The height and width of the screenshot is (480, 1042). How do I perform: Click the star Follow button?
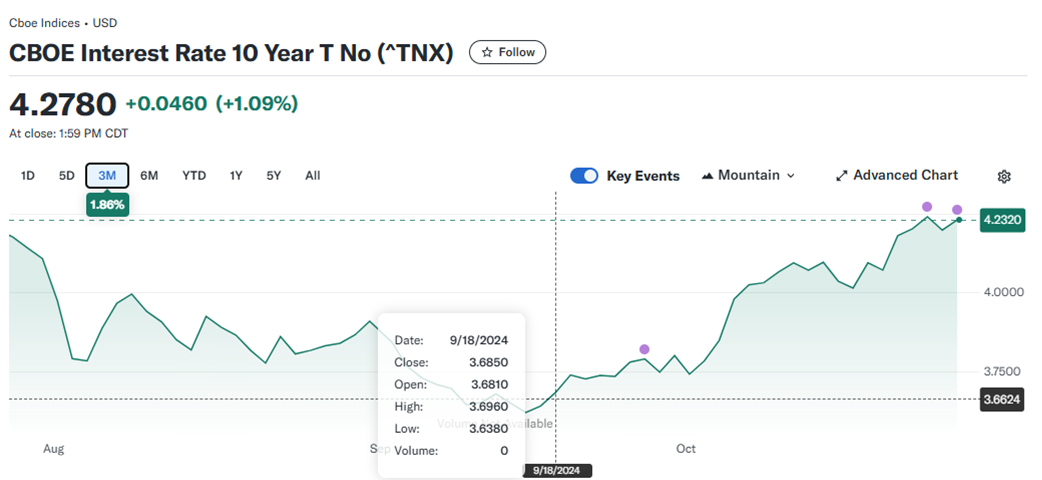pyautogui.click(x=508, y=52)
